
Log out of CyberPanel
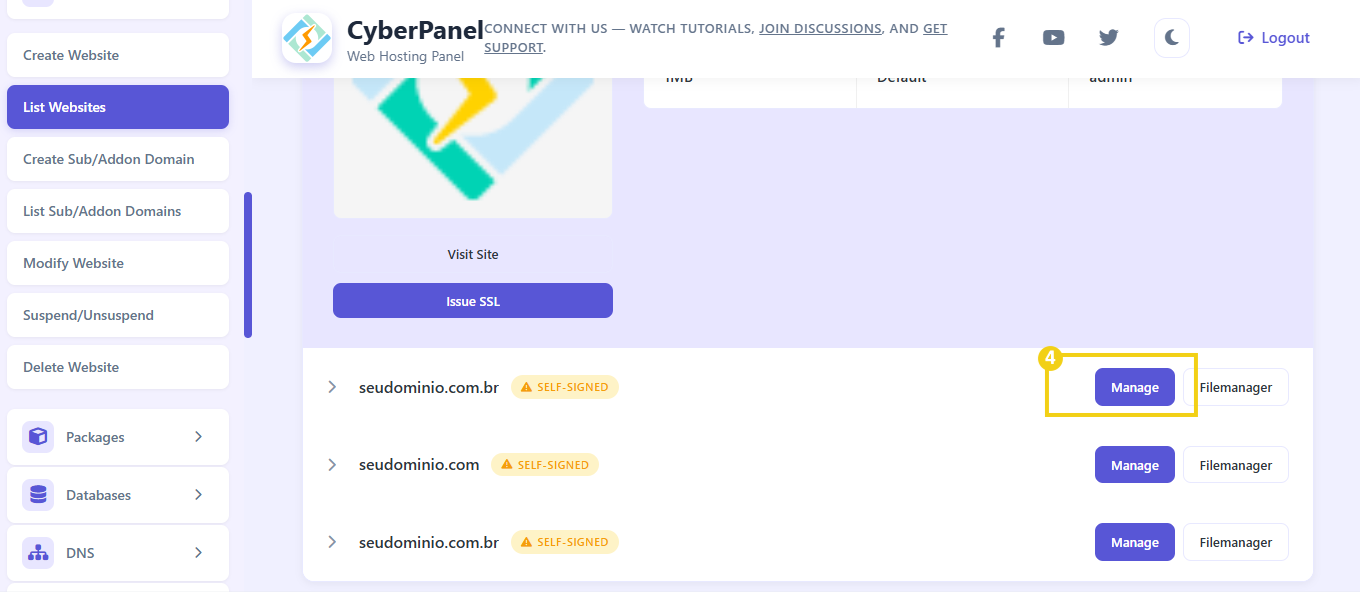pyautogui.click(x=1274, y=37)
